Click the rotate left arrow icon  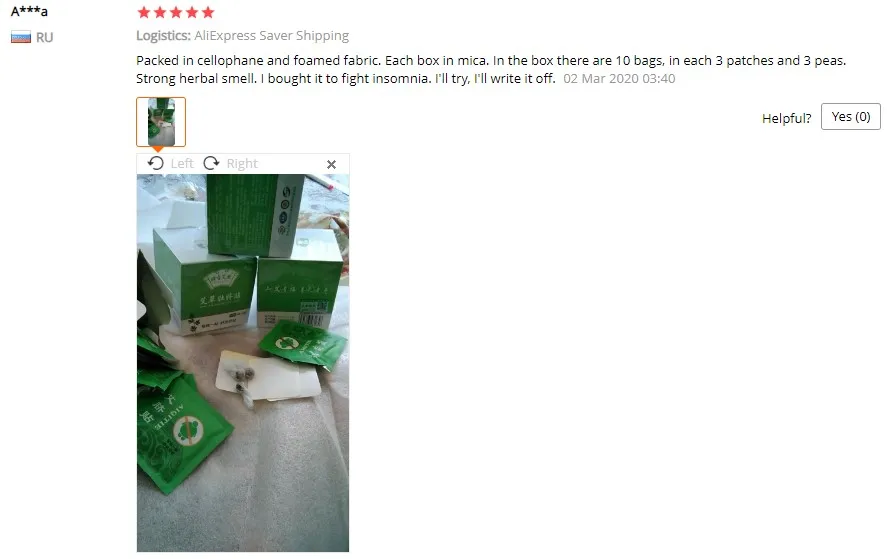click(x=156, y=164)
